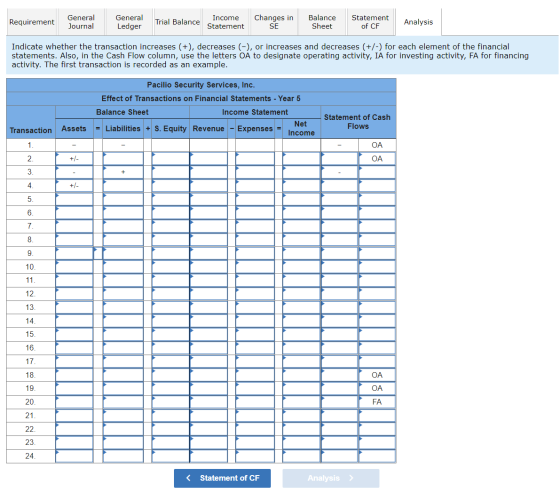Go to the Requirement tab
The image size is (560, 492).
(31, 22)
